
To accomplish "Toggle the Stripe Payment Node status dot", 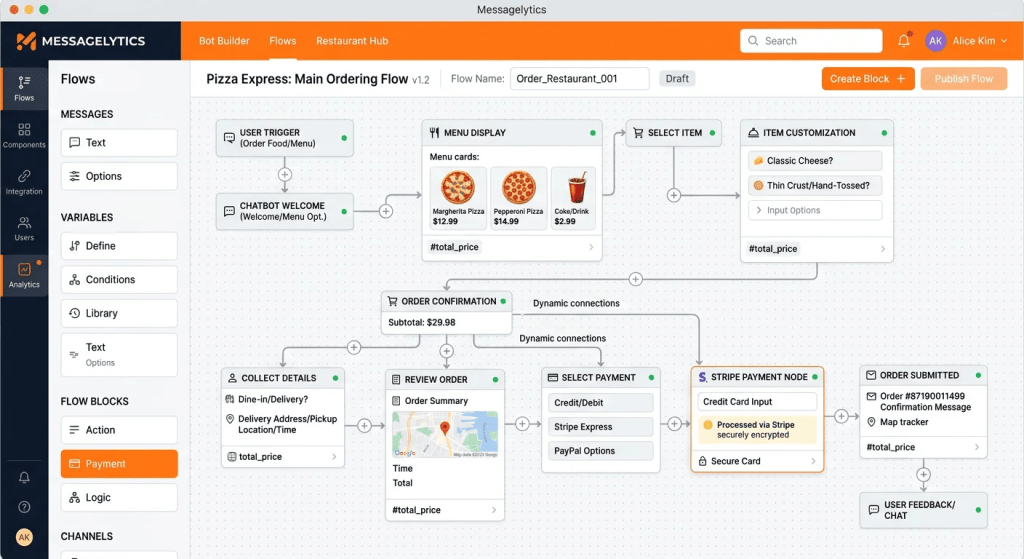I will (816, 377).
